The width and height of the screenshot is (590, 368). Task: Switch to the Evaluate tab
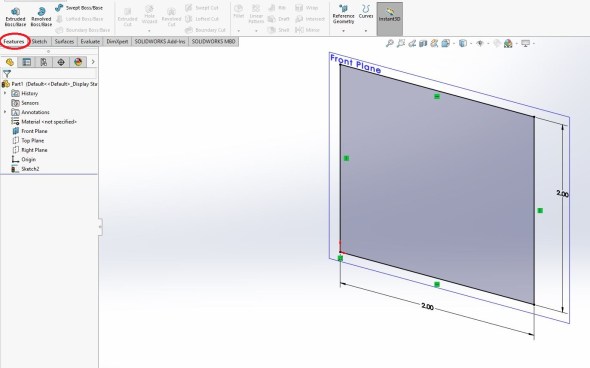tap(90, 42)
